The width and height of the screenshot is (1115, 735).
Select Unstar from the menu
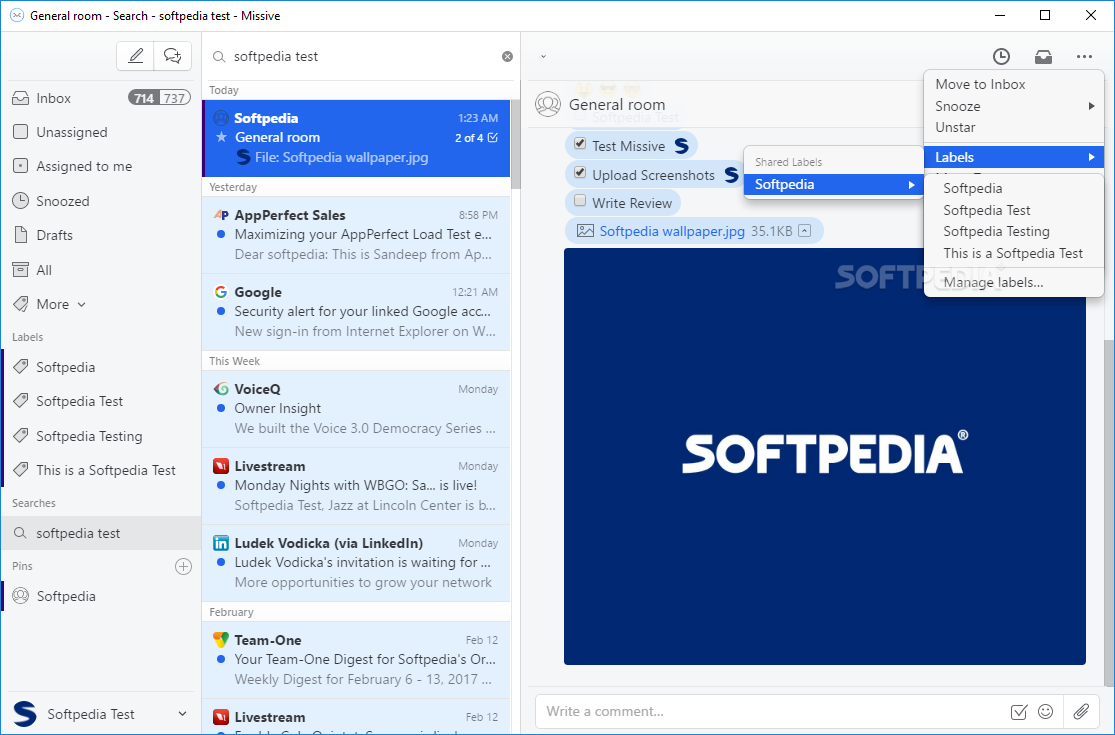pos(1013,127)
